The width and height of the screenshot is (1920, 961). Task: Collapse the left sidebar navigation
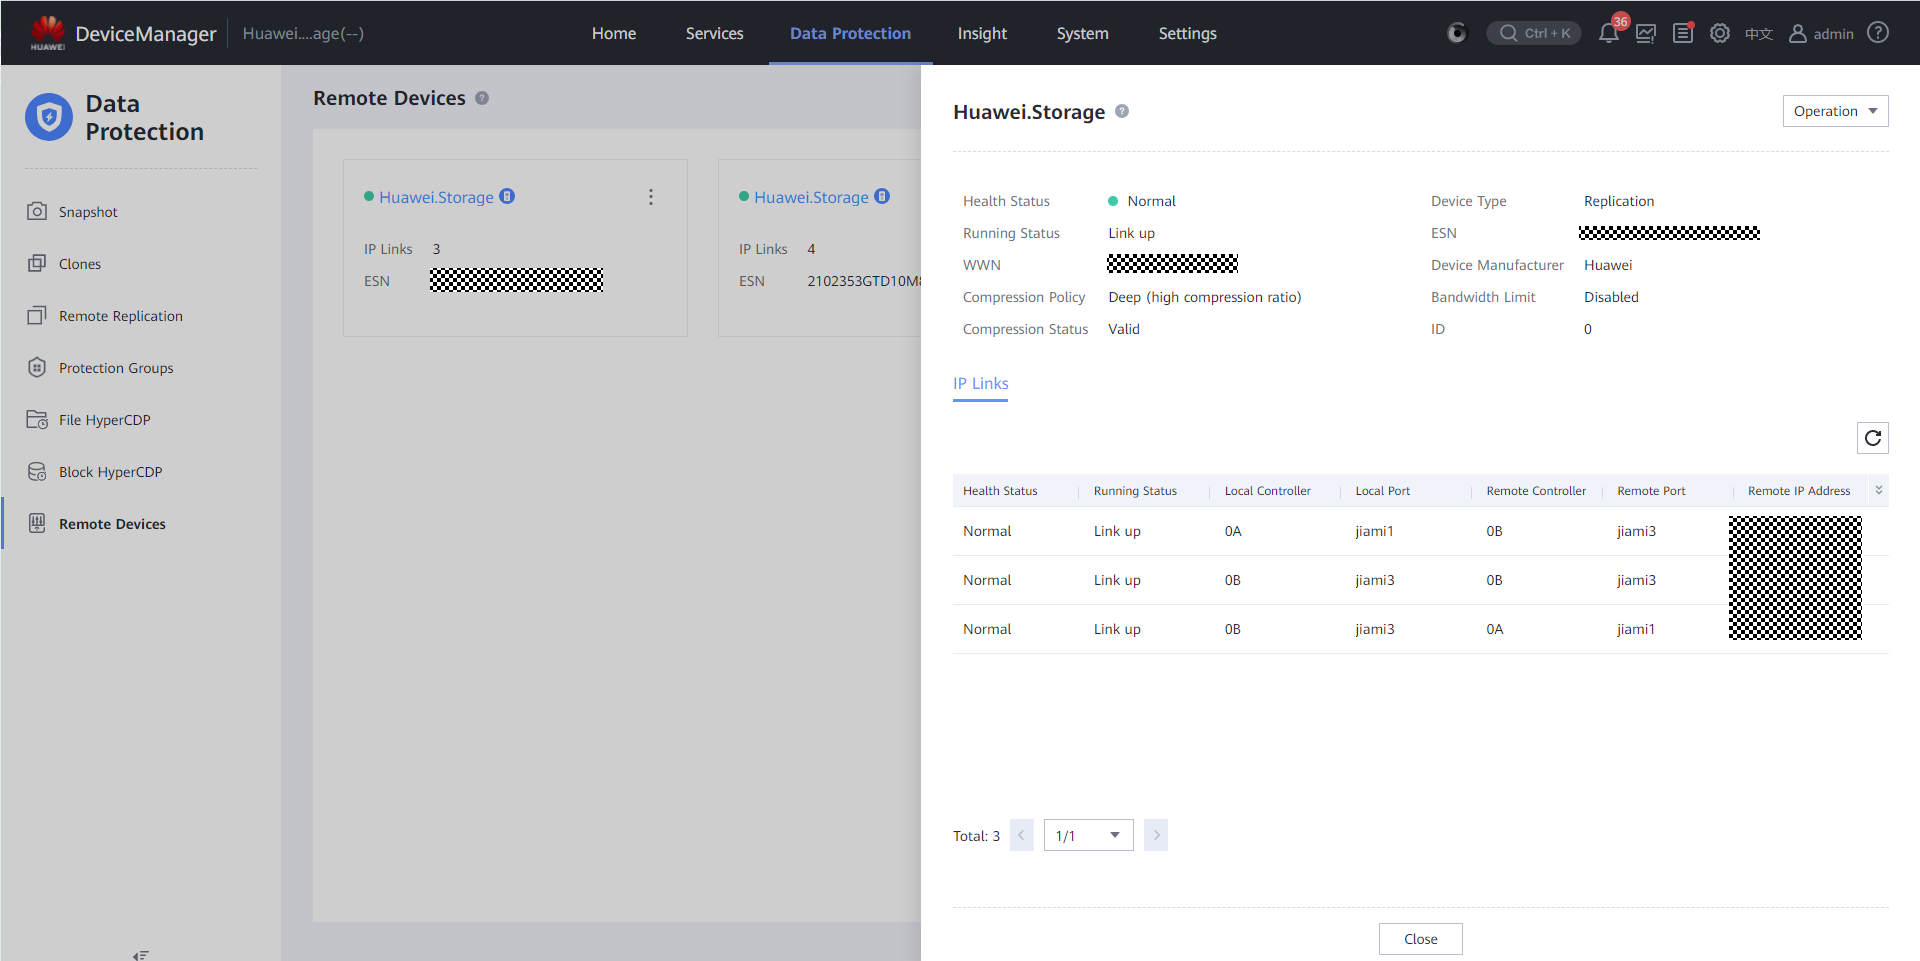pyautogui.click(x=141, y=954)
